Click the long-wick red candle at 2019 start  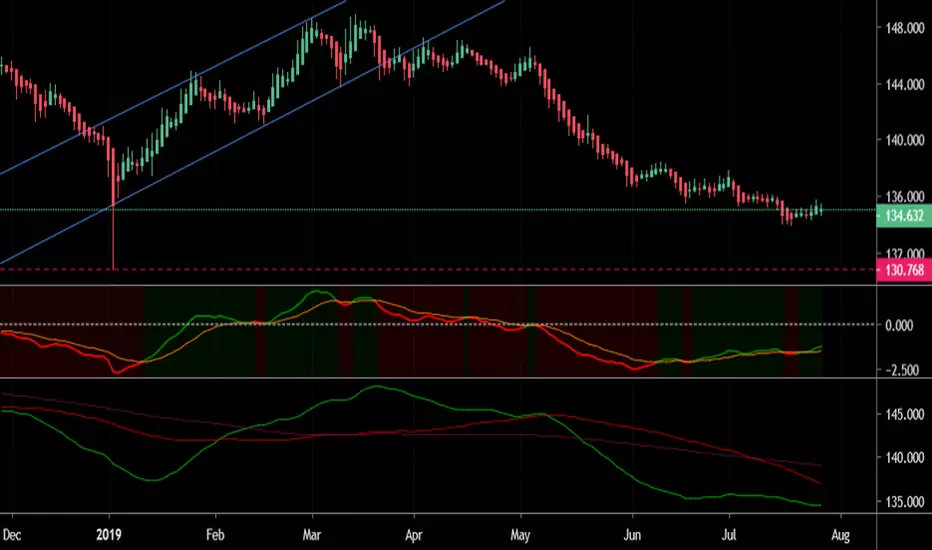112,208
